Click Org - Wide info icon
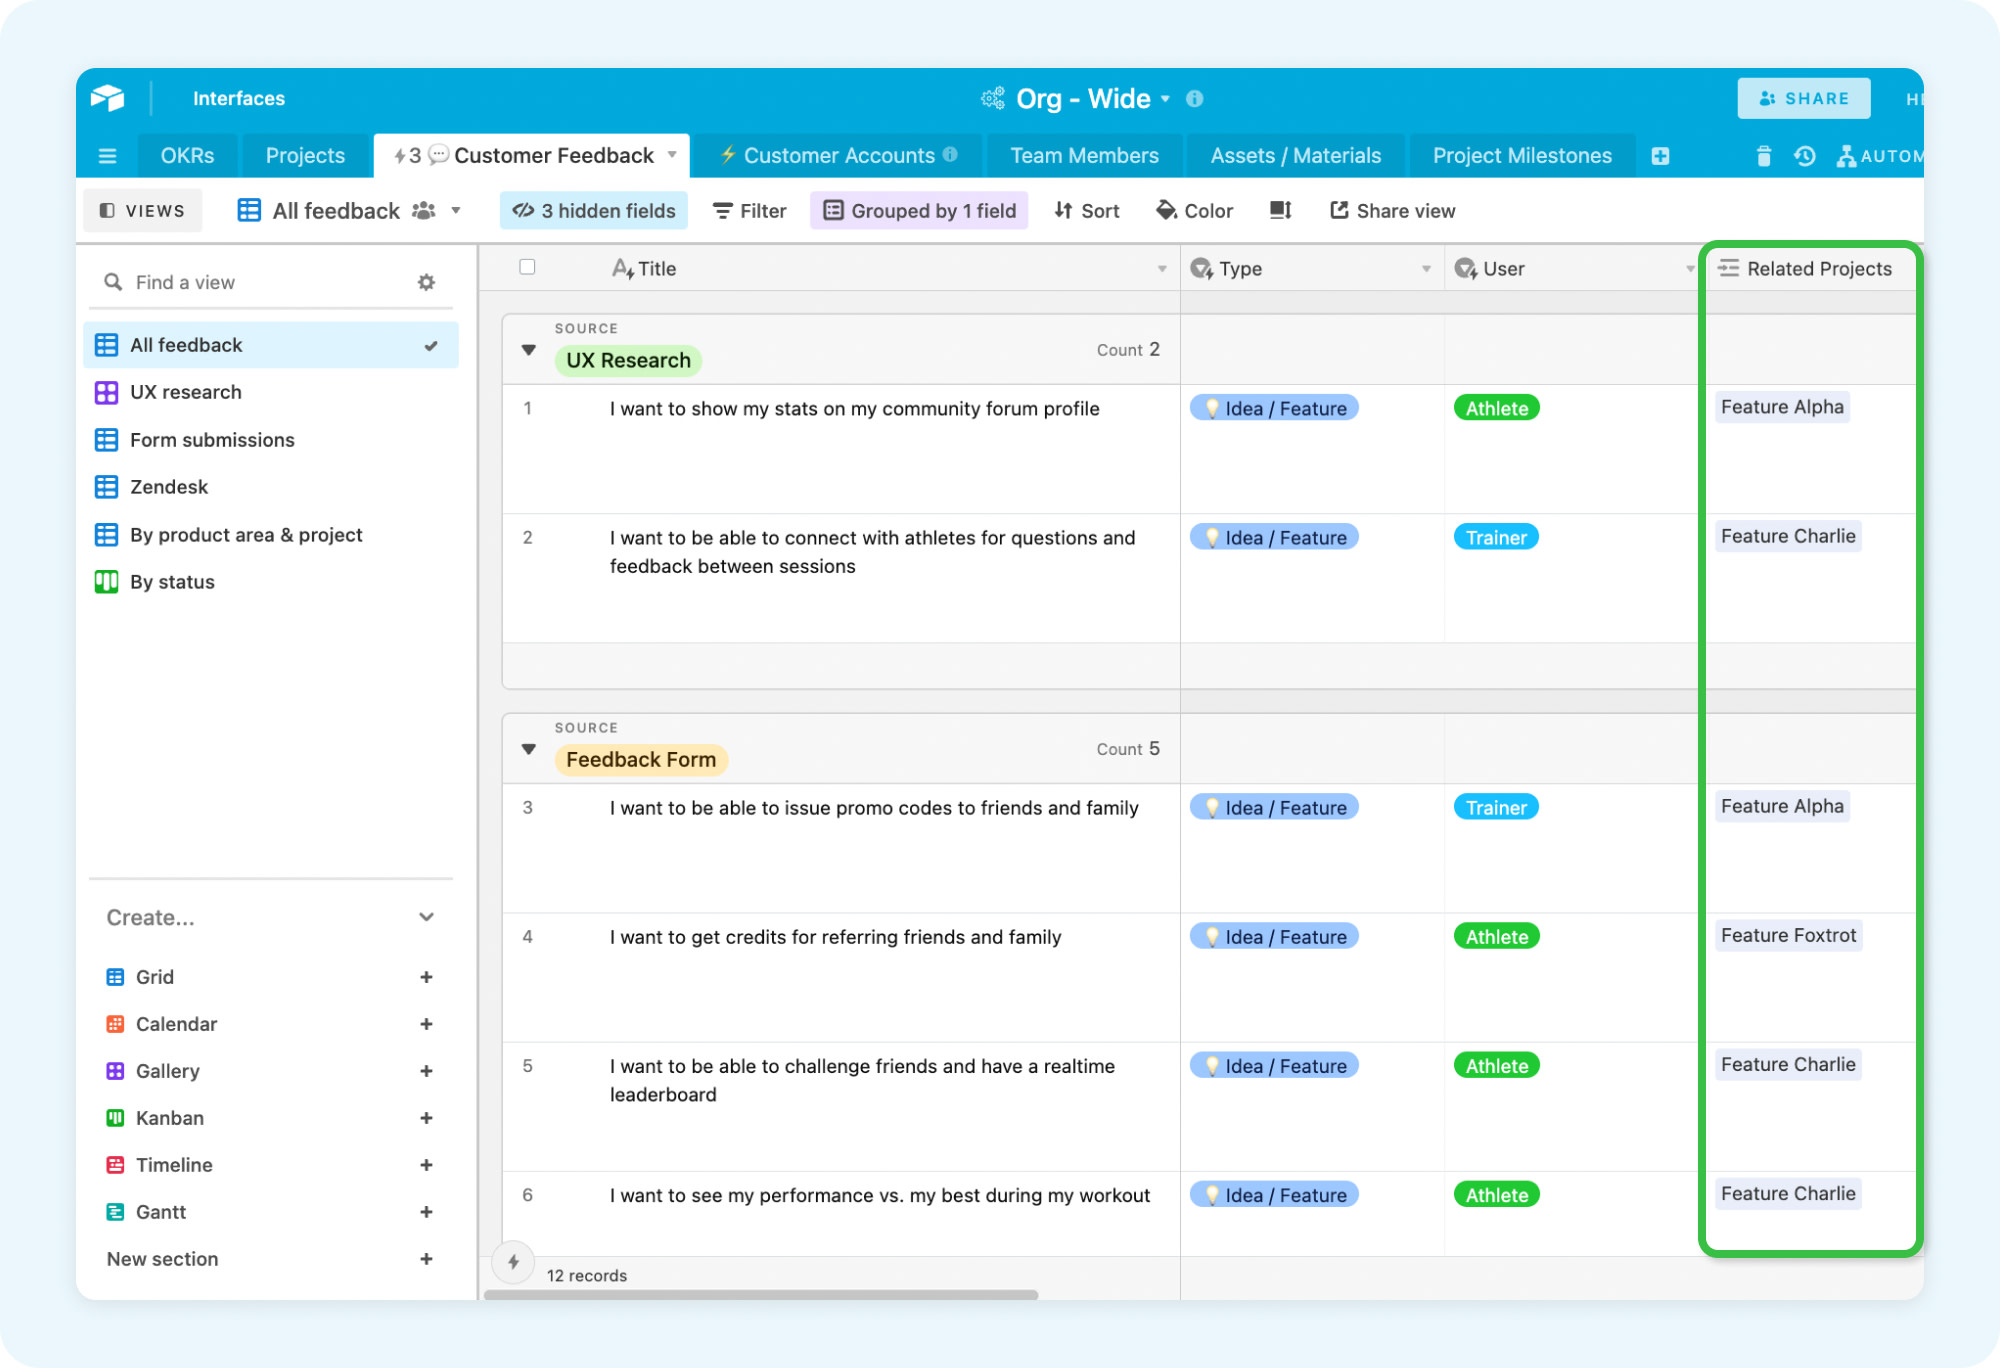 pos(1194,99)
